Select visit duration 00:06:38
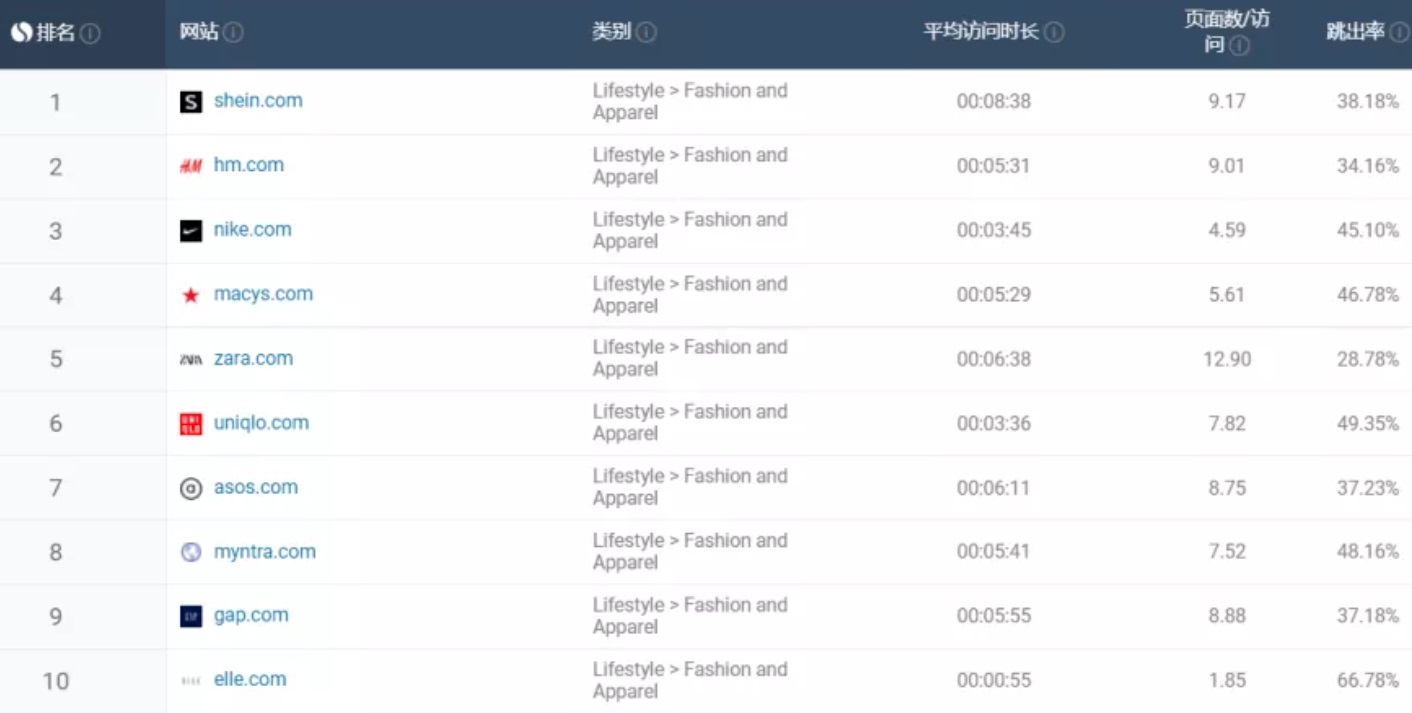1412x713 pixels. coord(994,359)
